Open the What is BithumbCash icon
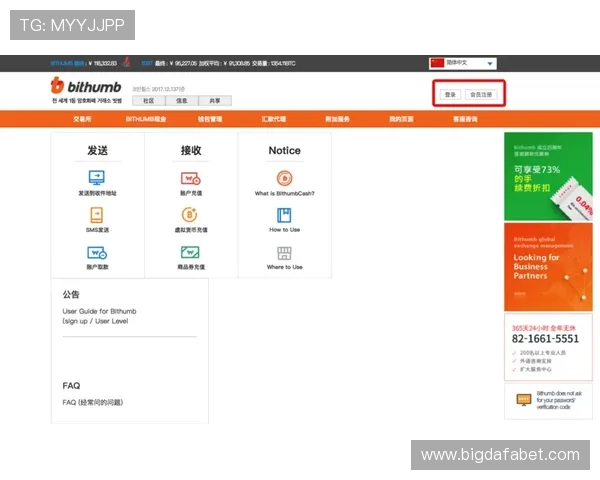This screenshot has width=600, height=480. pos(284,178)
